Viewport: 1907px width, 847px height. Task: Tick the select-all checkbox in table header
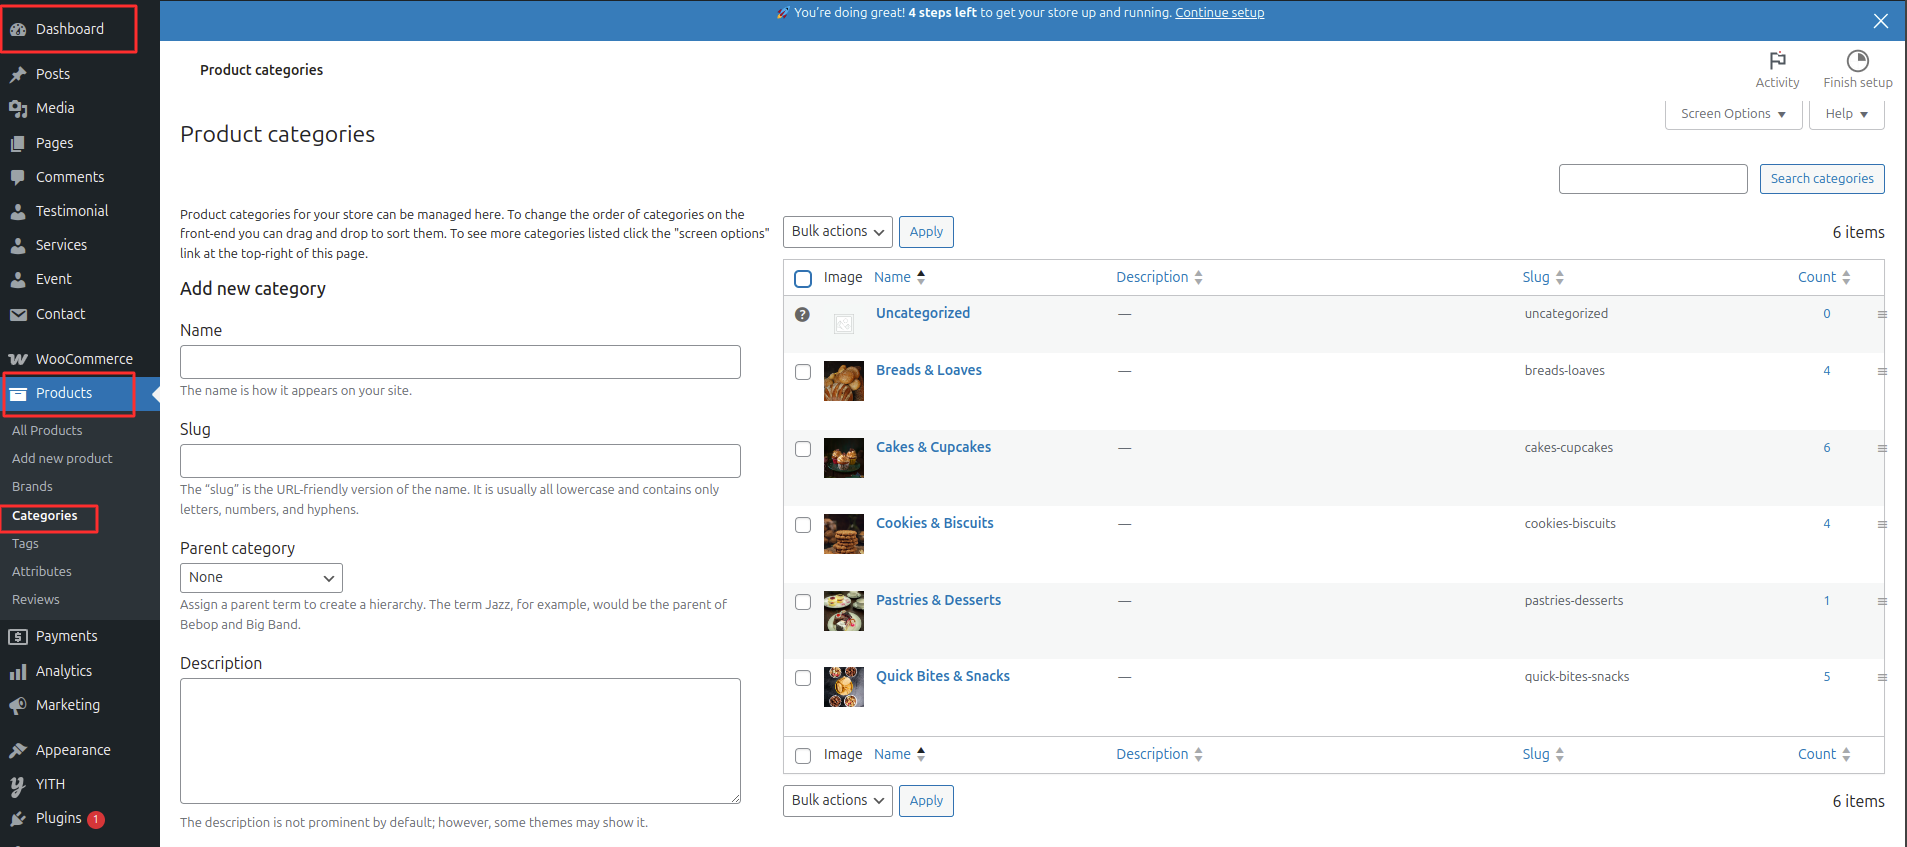pos(803,279)
